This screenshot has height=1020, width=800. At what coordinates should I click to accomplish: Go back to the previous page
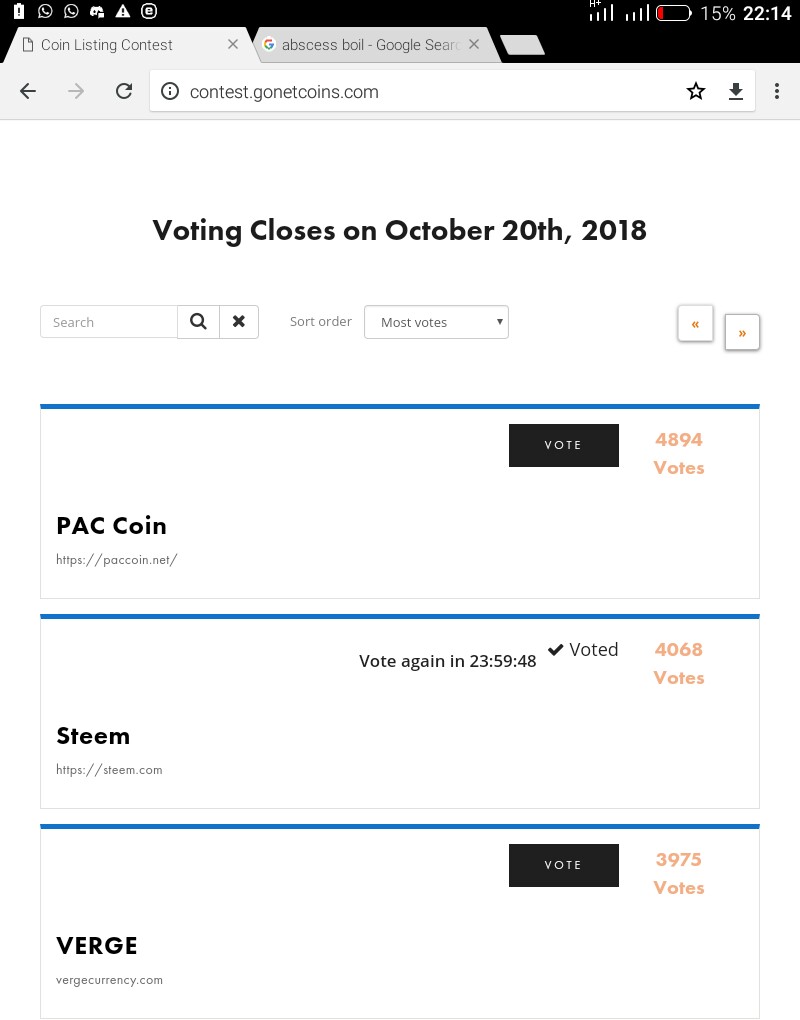click(x=28, y=92)
